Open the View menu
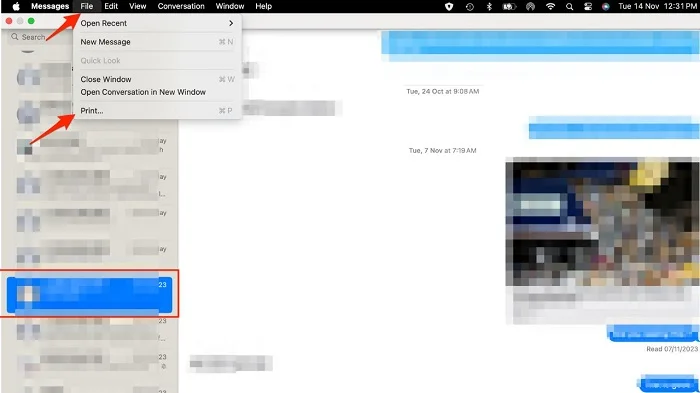This screenshot has width=700, height=393. click(138, 6)
